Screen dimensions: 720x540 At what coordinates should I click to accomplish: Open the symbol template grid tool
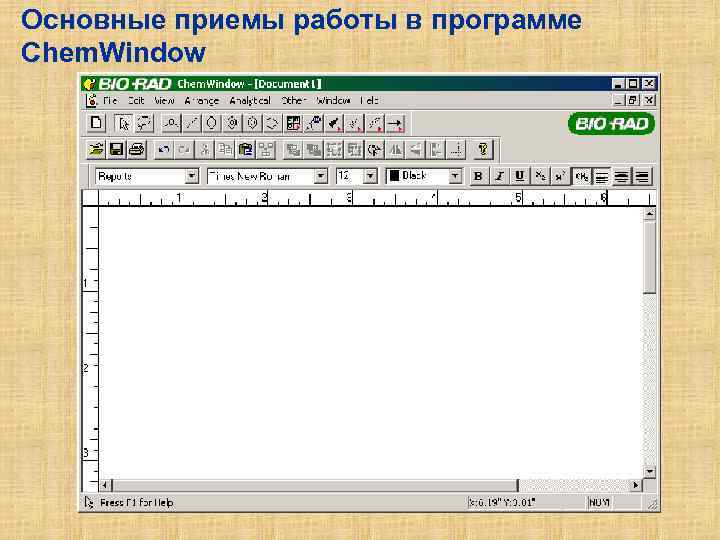(x=293, y=124)
